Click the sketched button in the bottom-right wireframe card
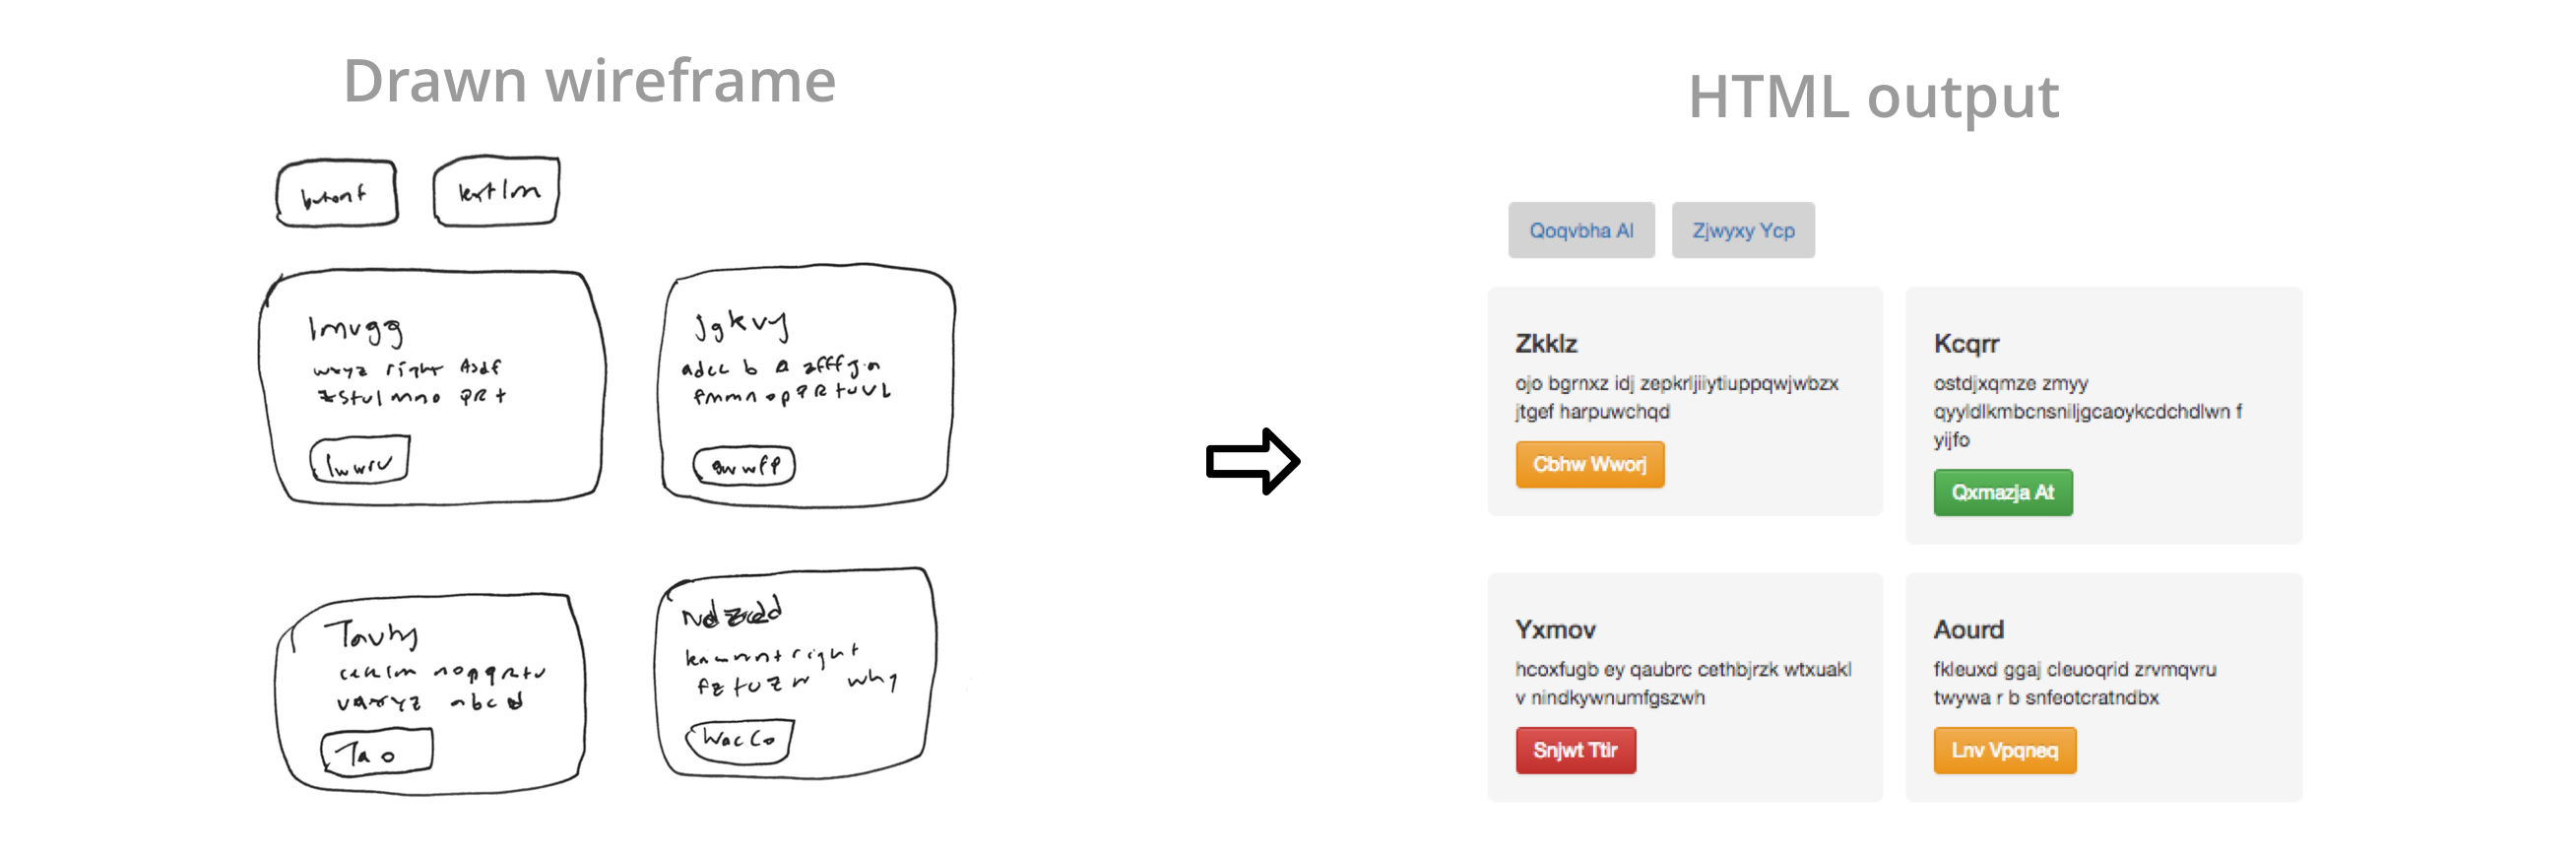 point(739,741)
